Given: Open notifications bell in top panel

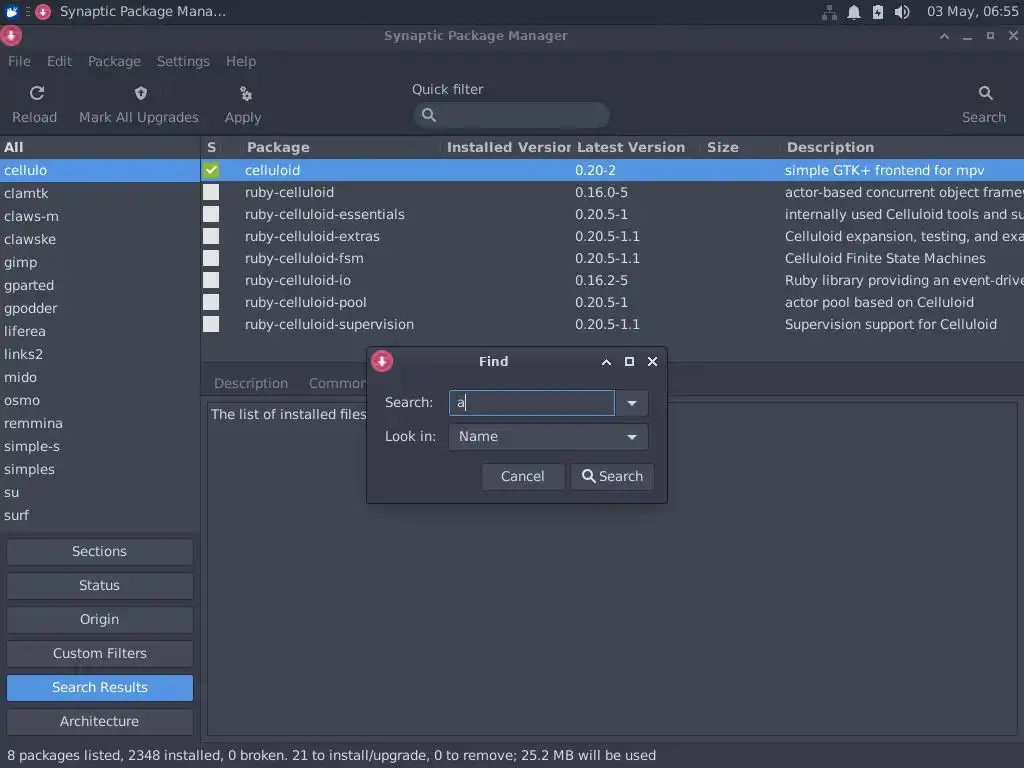Looking at the screenshot, I should [854, 12].
